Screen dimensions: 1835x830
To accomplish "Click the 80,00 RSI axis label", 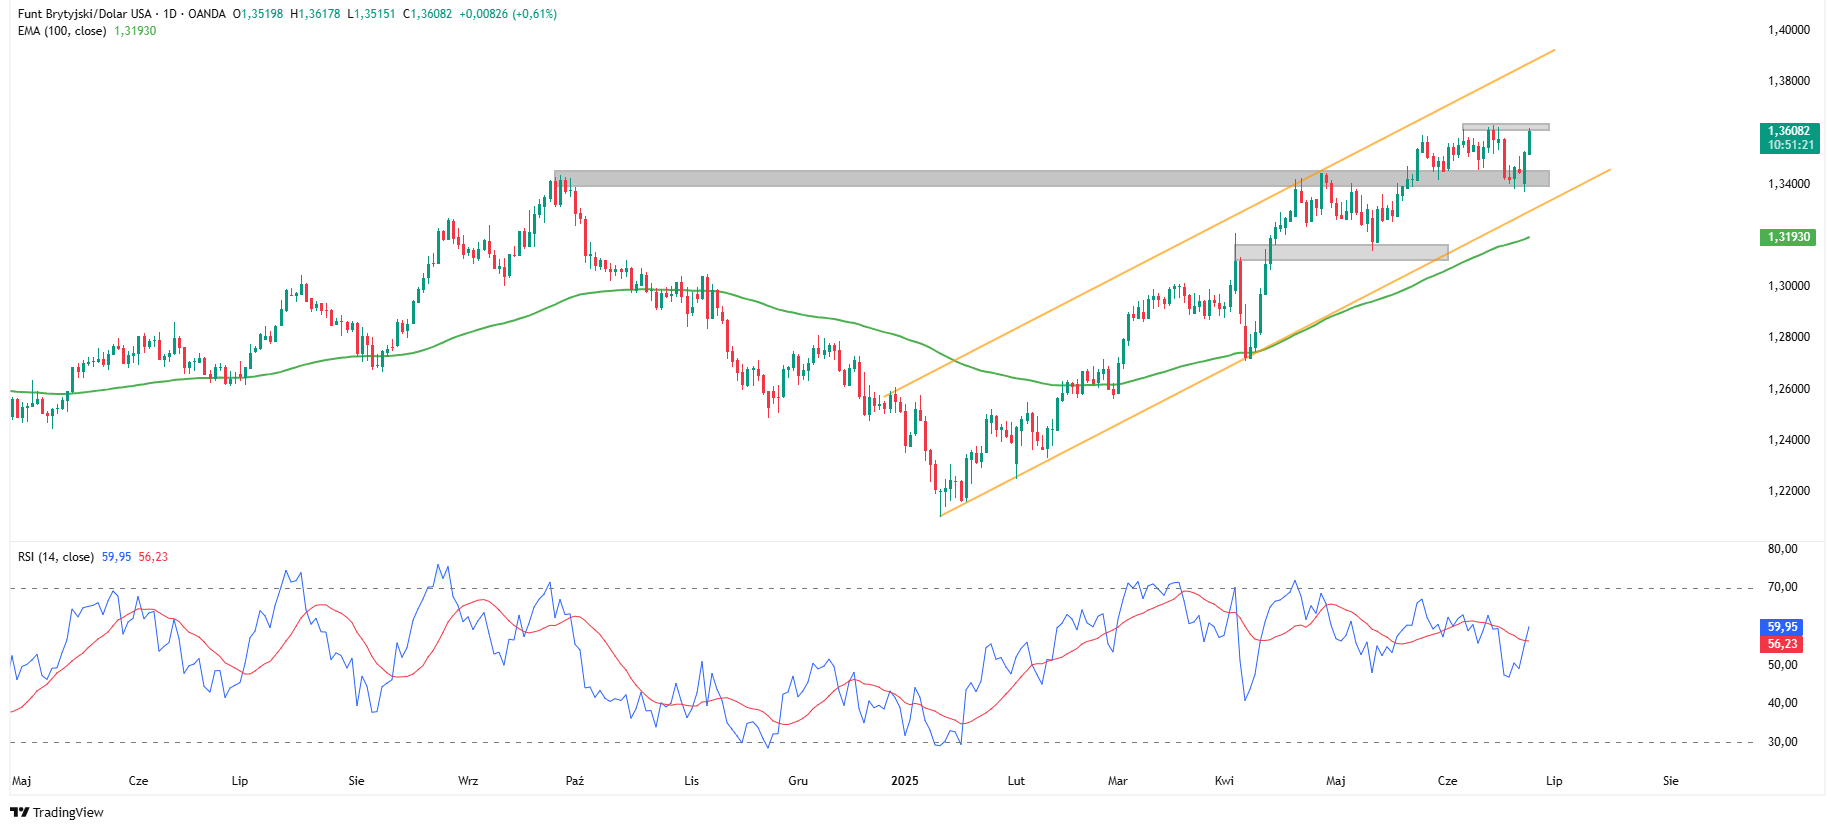I will click(1782, 549).
